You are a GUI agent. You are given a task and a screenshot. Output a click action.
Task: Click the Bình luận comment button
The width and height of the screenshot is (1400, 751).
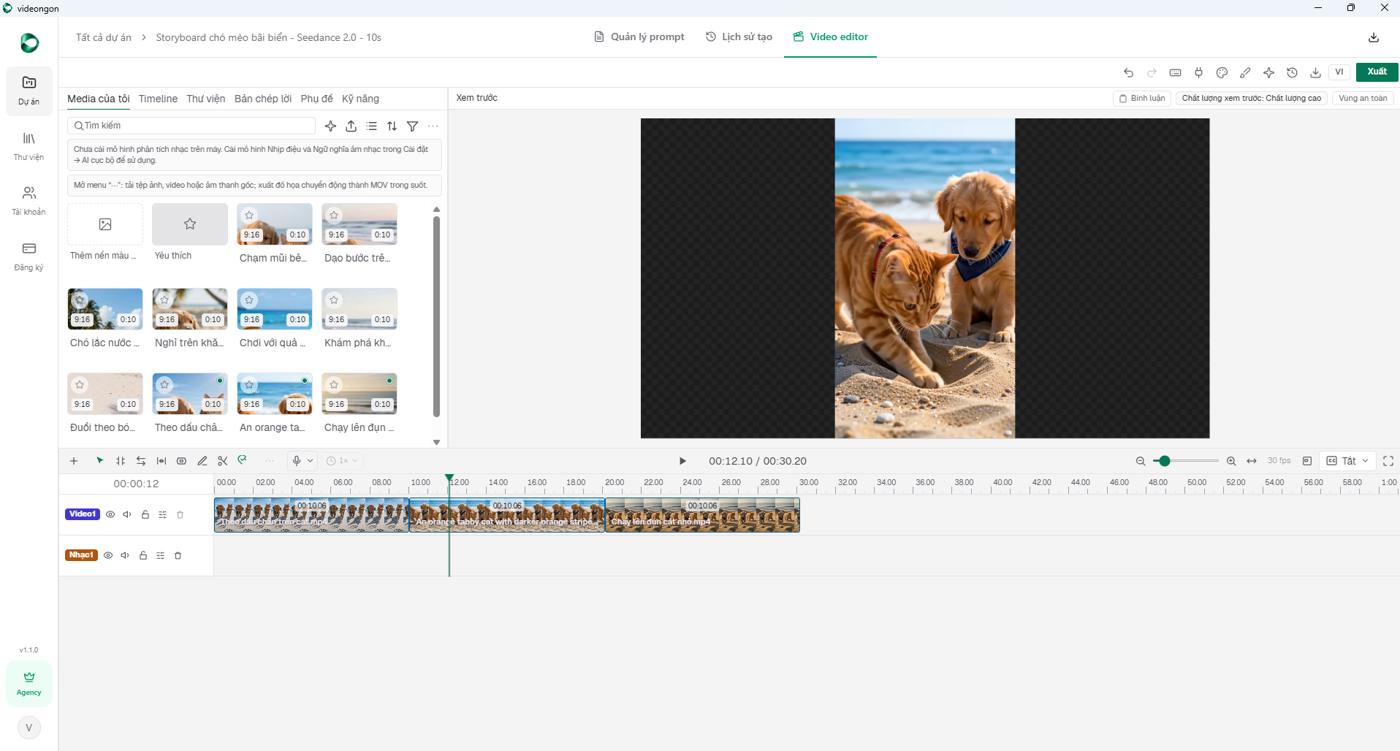(x=1142, y=98)
